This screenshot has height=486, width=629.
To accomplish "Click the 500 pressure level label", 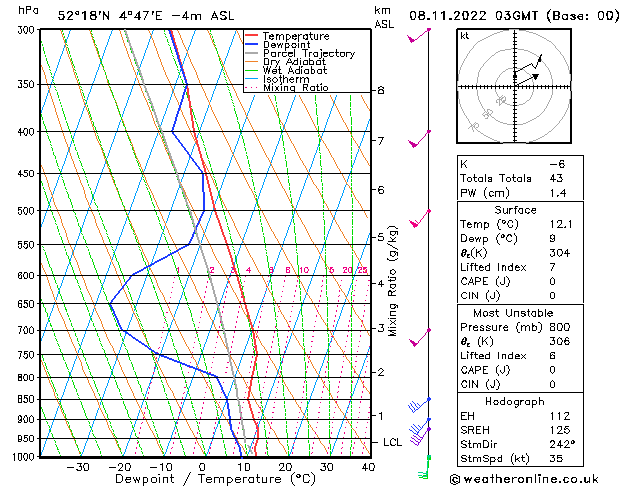I will coord(28,211).
